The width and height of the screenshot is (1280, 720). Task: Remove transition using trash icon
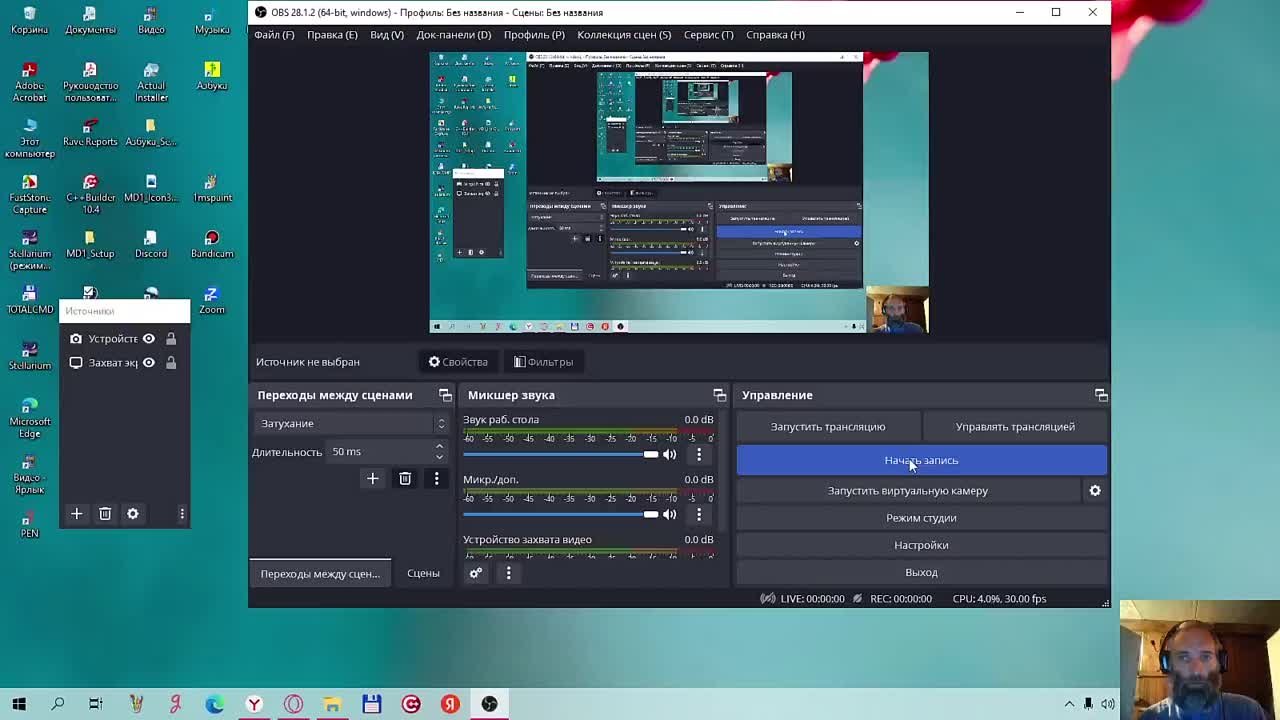(405, 479)
